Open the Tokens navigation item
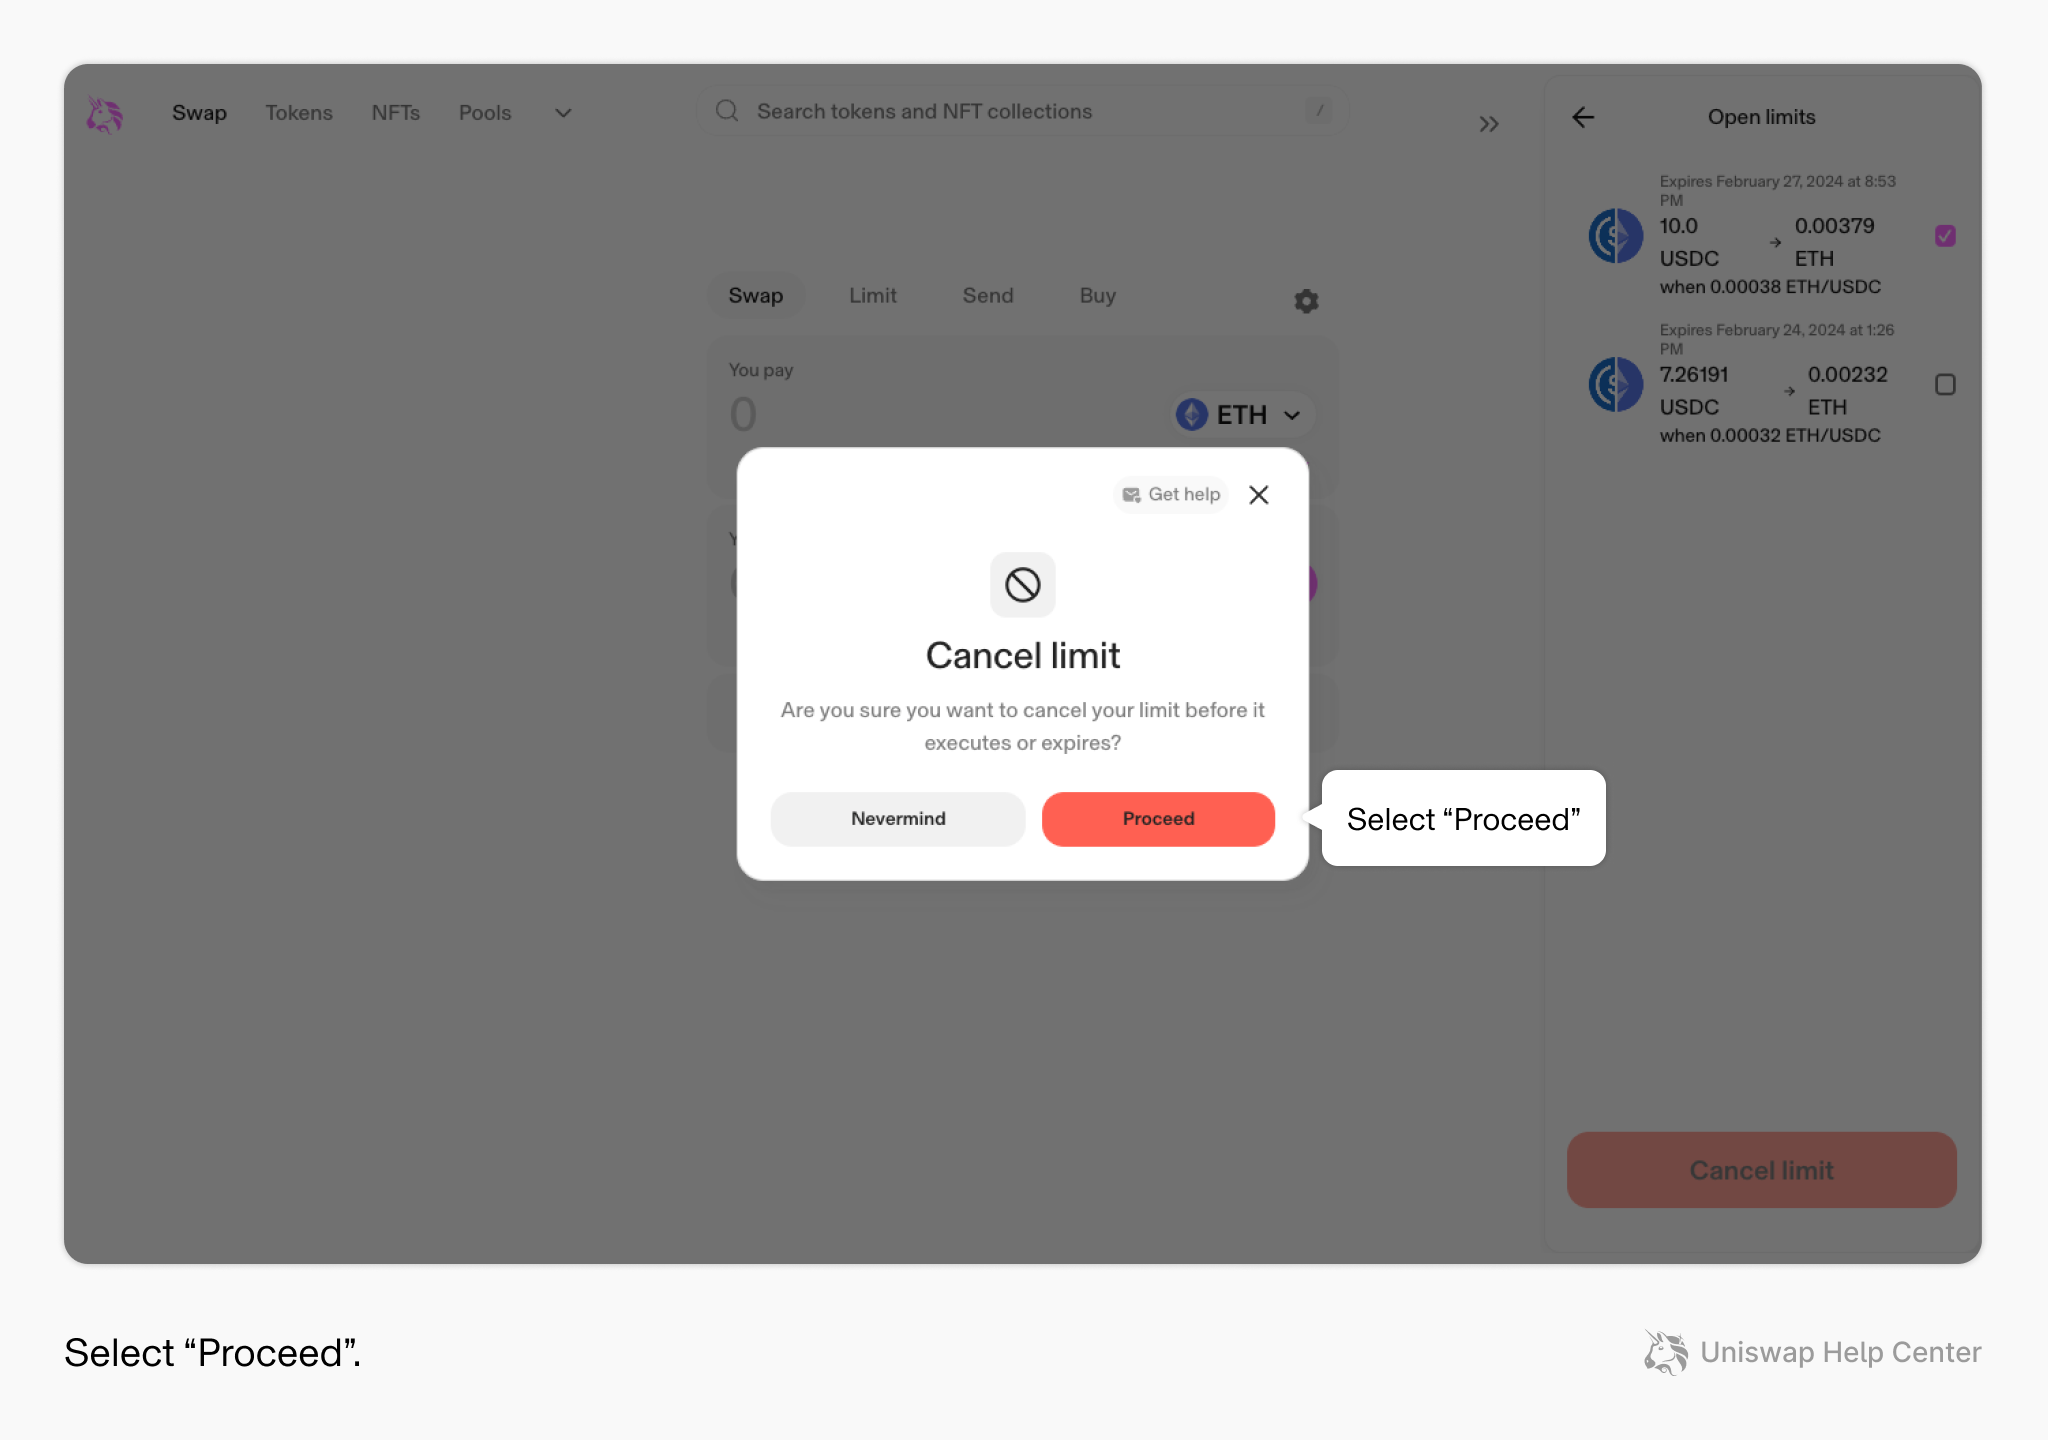 coord(299,113)
